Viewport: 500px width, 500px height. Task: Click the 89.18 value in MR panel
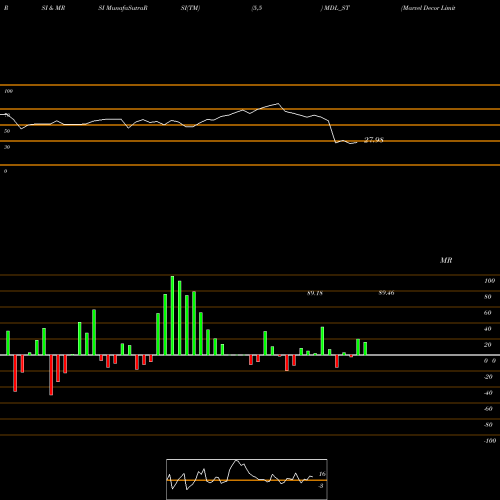[x=315, y=293]
